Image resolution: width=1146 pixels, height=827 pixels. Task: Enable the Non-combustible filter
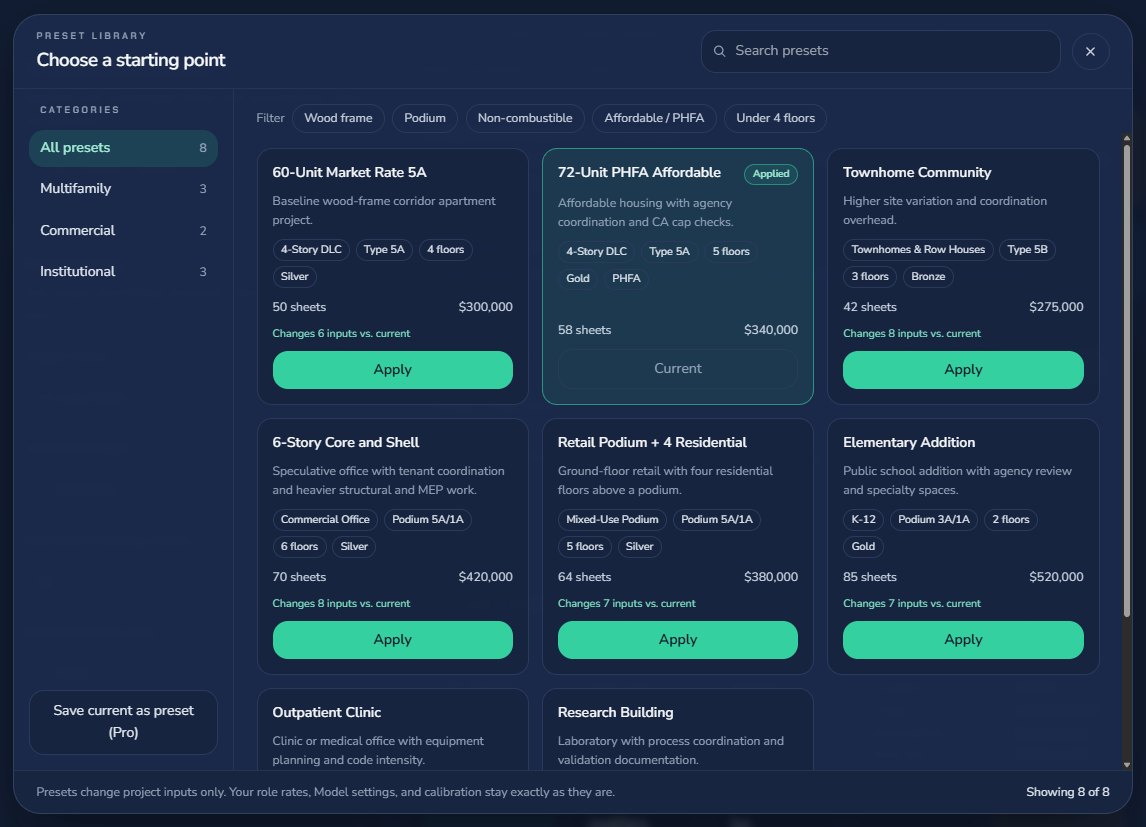tap(525, 118)
